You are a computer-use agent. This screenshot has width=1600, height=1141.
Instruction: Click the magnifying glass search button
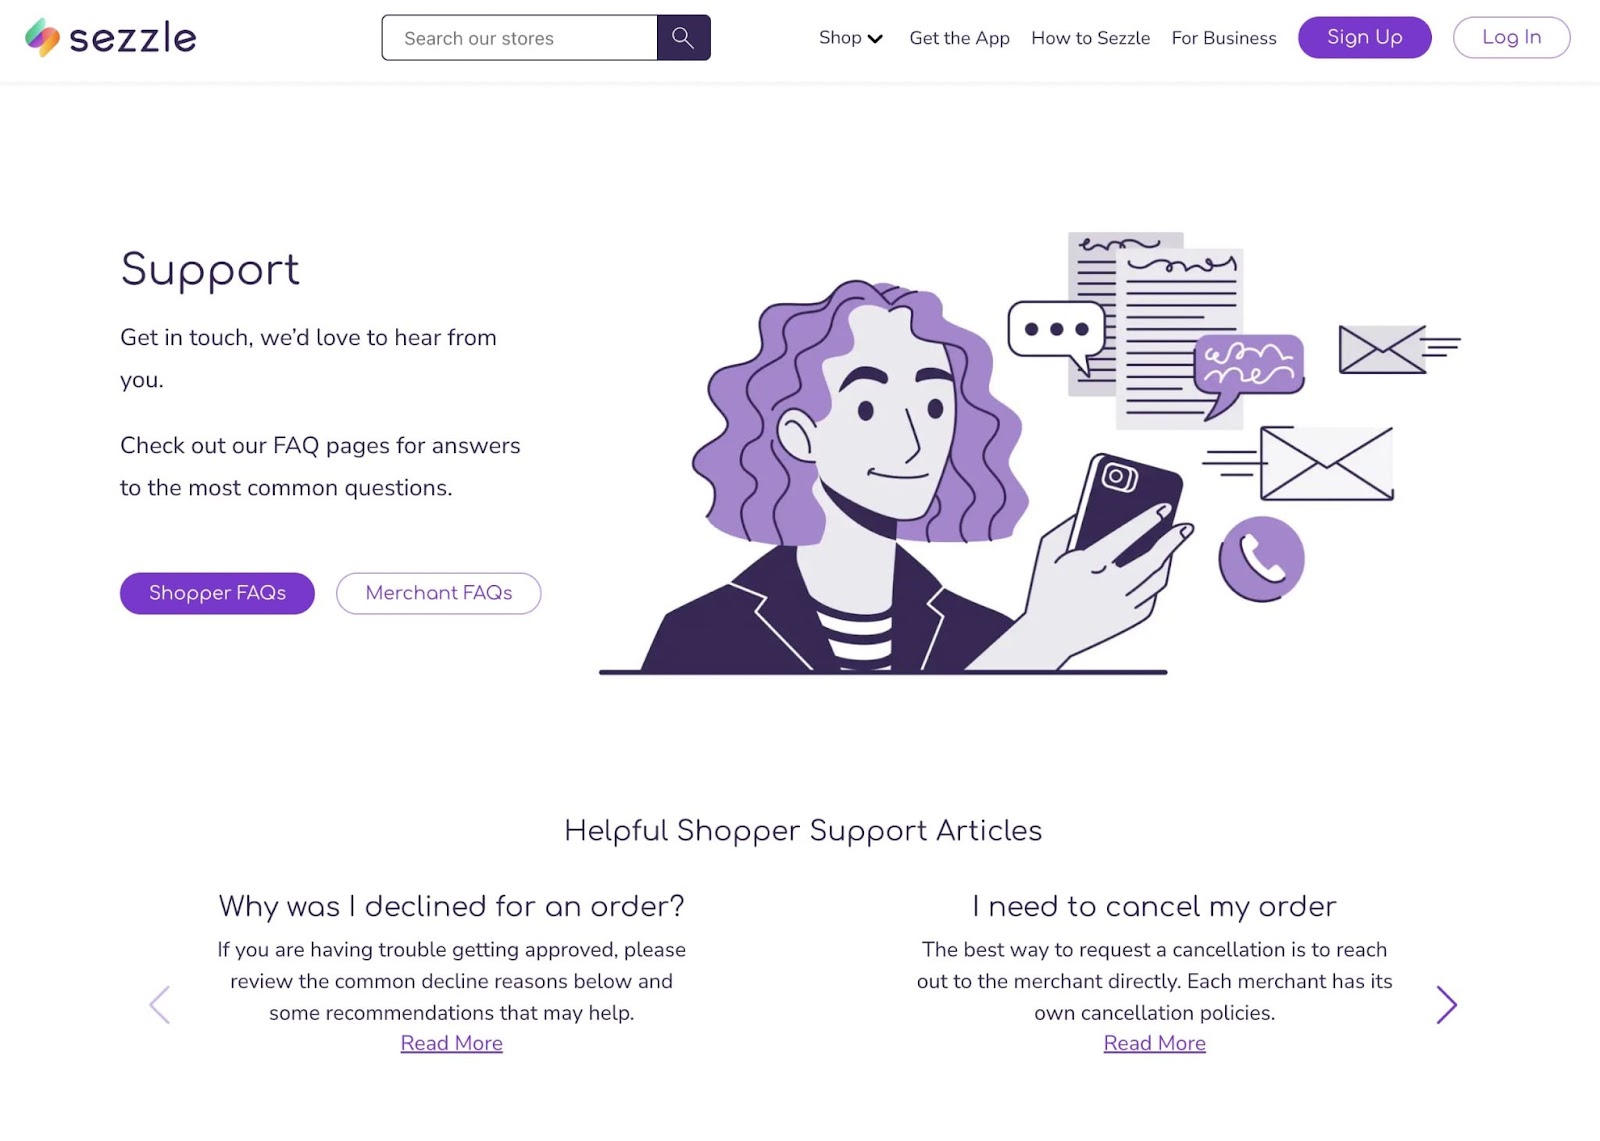click(683, 38)
